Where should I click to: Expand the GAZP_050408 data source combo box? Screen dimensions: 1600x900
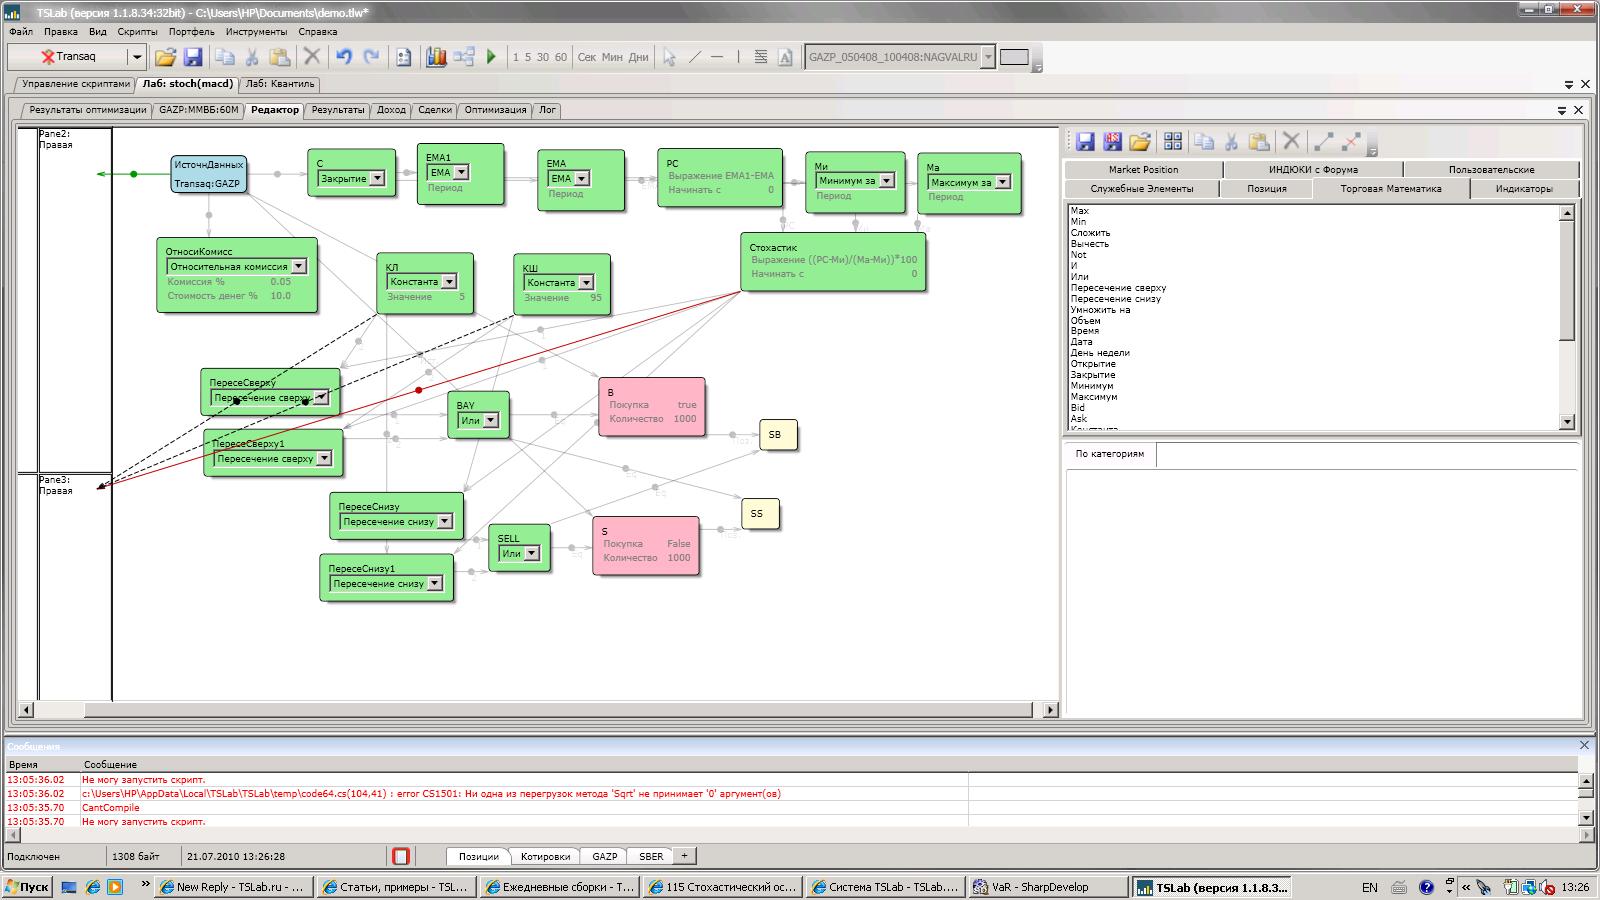point(988,57)
